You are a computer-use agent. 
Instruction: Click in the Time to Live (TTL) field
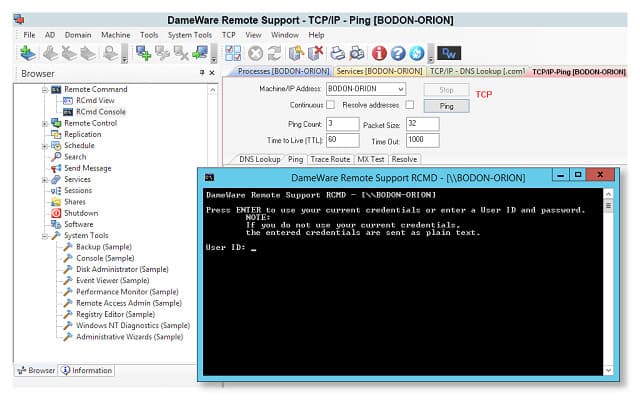point(343,140)
